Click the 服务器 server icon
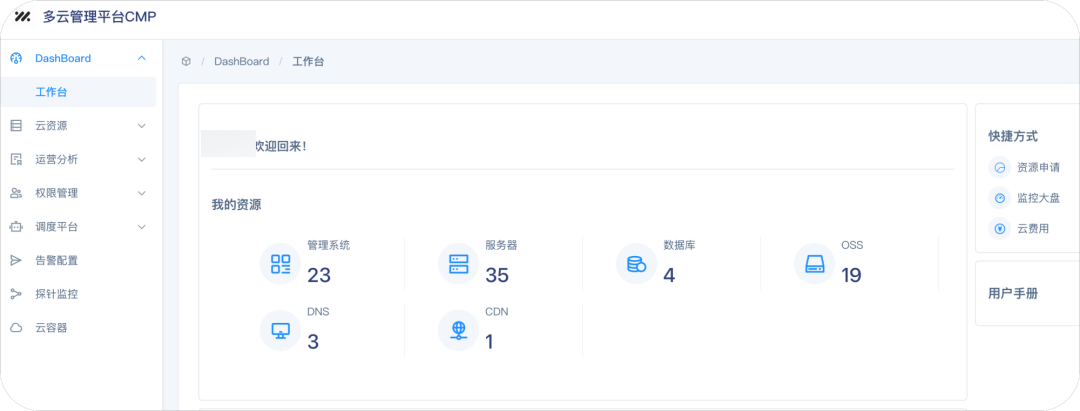The image size is (1080, 411). 459,264
